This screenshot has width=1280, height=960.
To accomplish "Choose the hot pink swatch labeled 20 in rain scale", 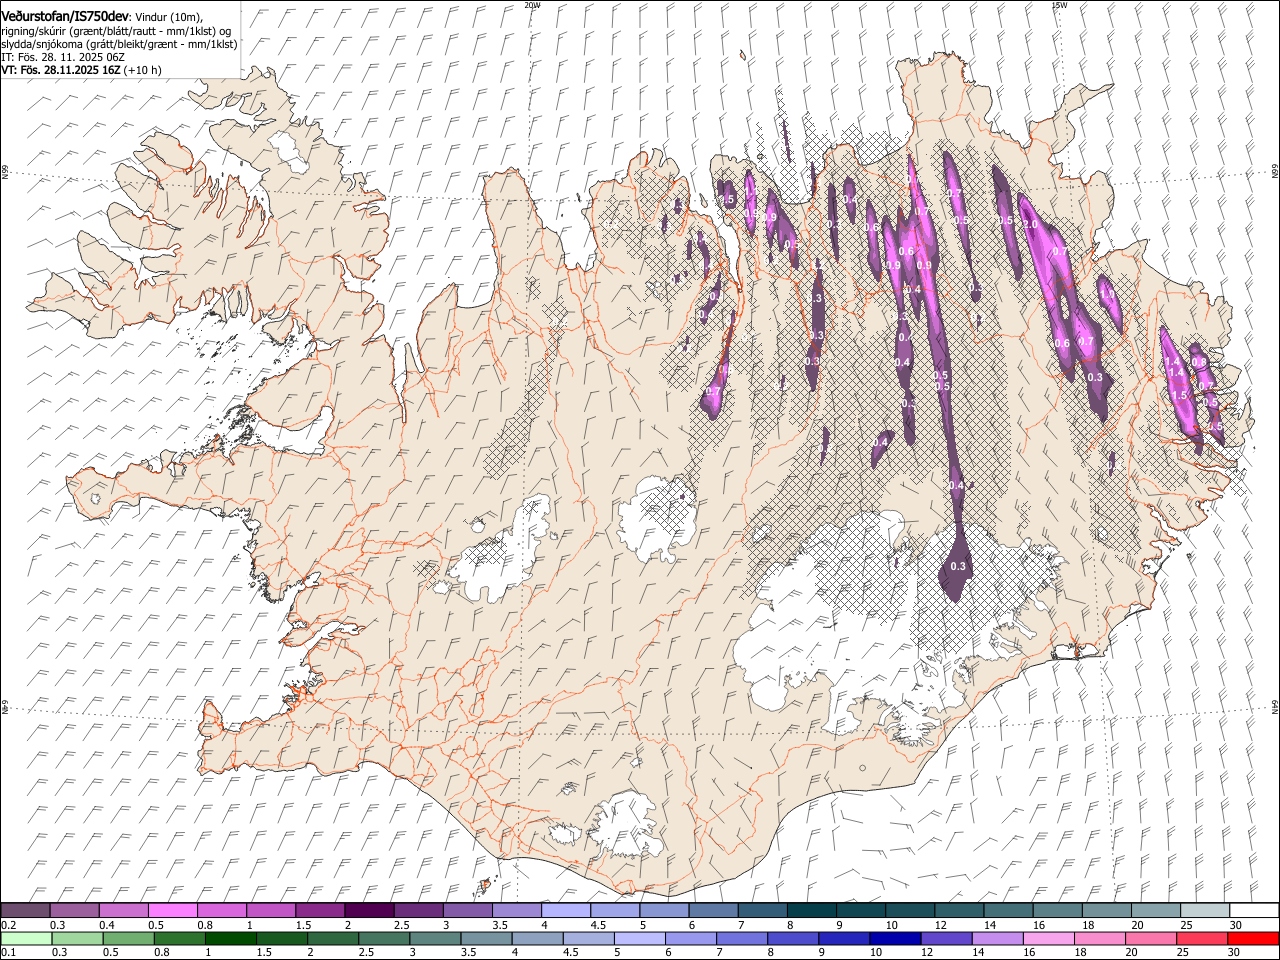I will (x=1149, y=939).
